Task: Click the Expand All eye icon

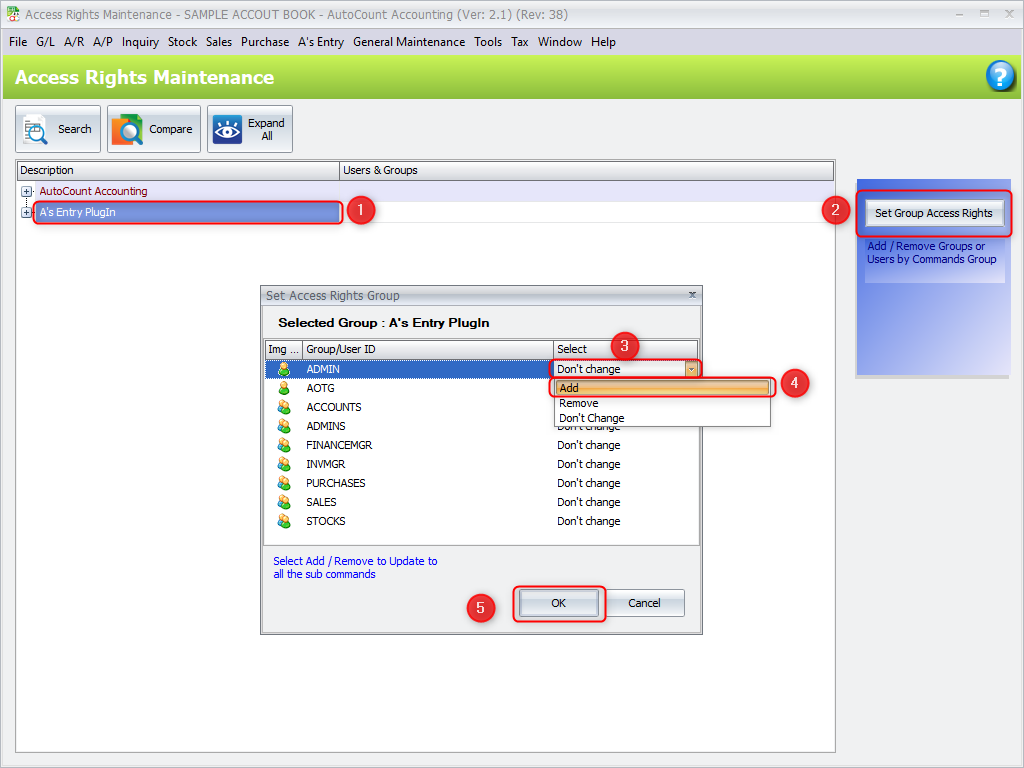Action: click(x=227, y=129)
